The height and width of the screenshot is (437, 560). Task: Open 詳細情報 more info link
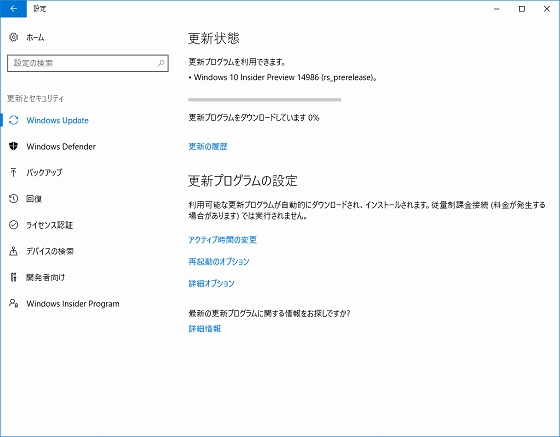(x=205, y=328)
